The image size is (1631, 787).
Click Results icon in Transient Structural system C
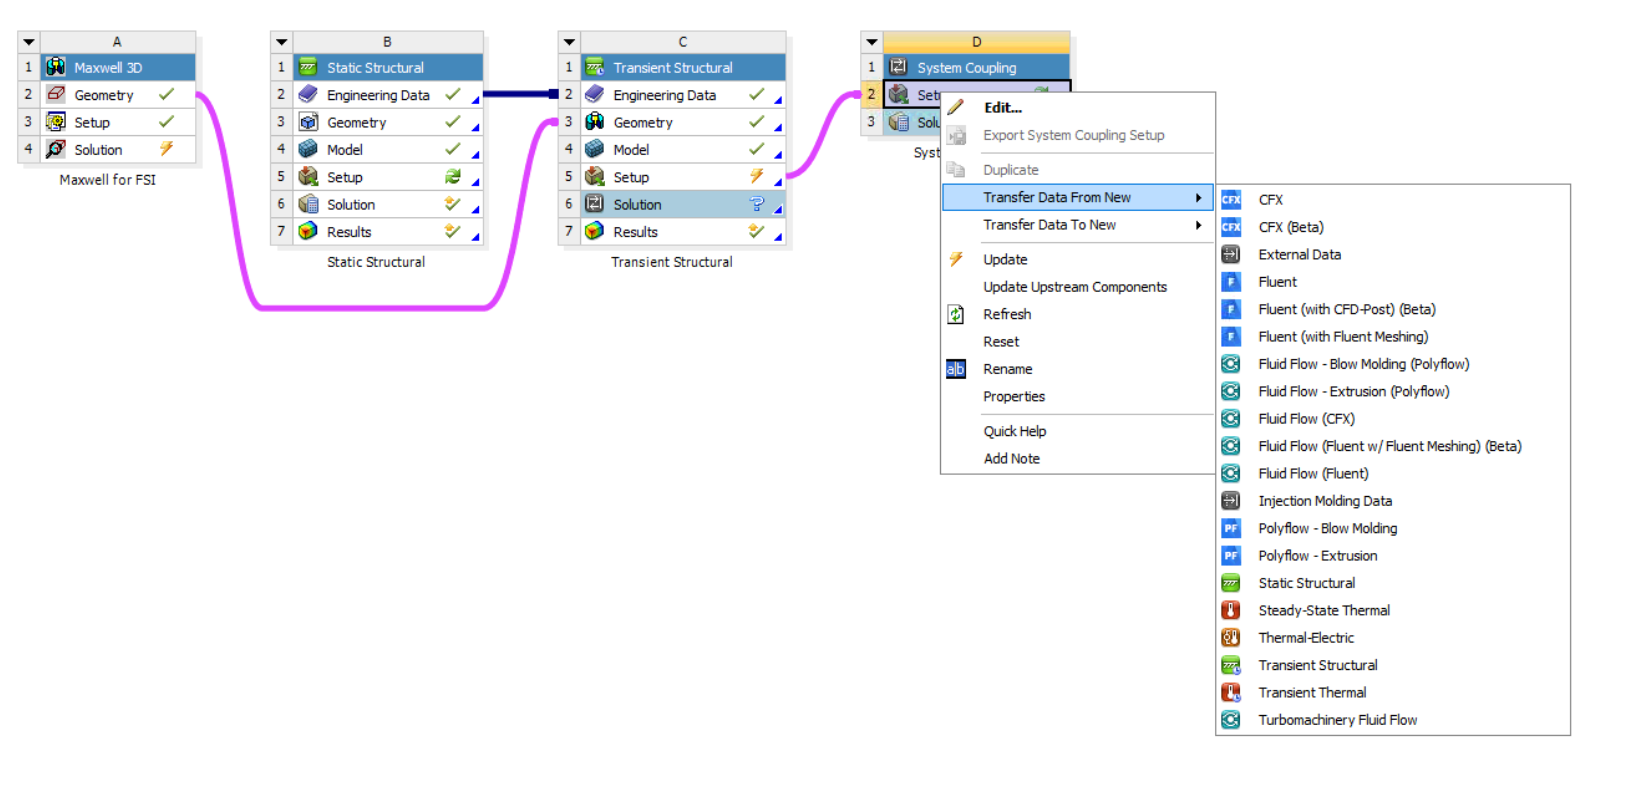point(594,231)
